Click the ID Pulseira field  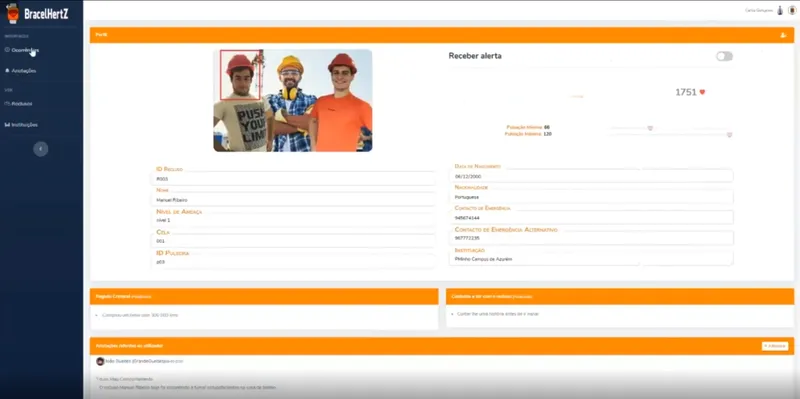(x=294, y=262)
